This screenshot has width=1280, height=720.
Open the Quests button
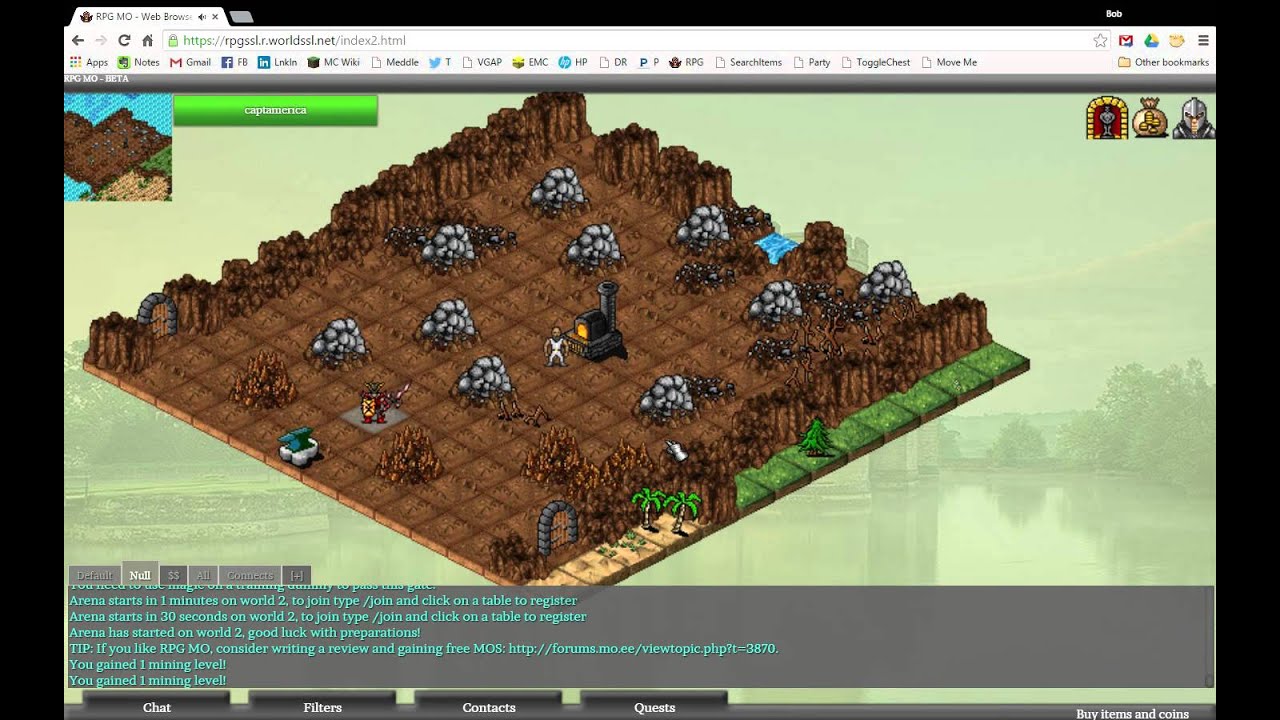(655, 707)
